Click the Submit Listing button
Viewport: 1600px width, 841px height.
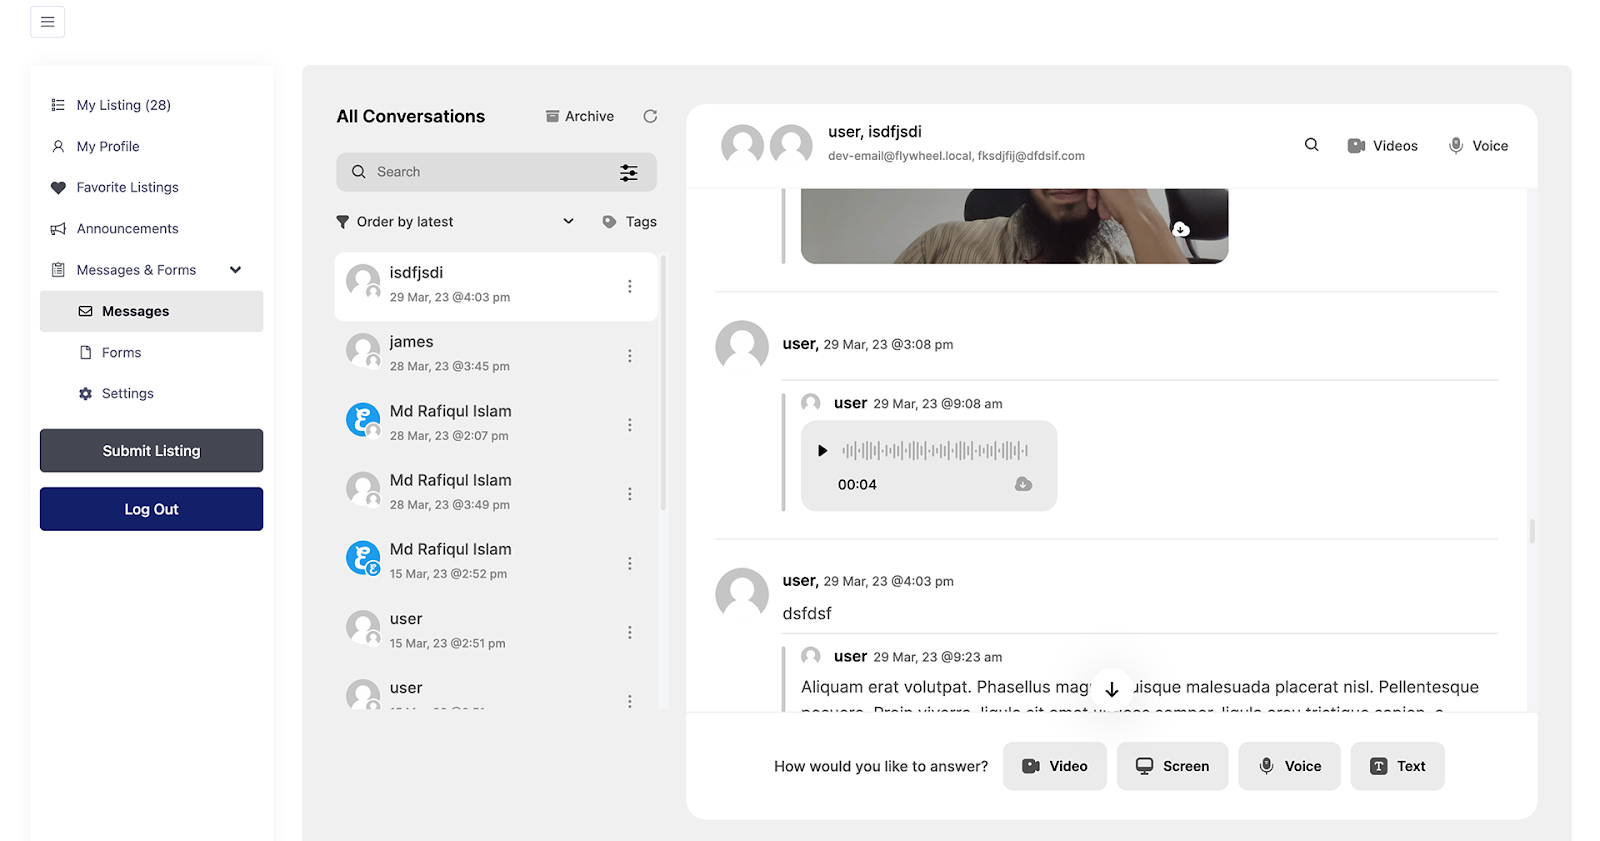tap(152, 451)
